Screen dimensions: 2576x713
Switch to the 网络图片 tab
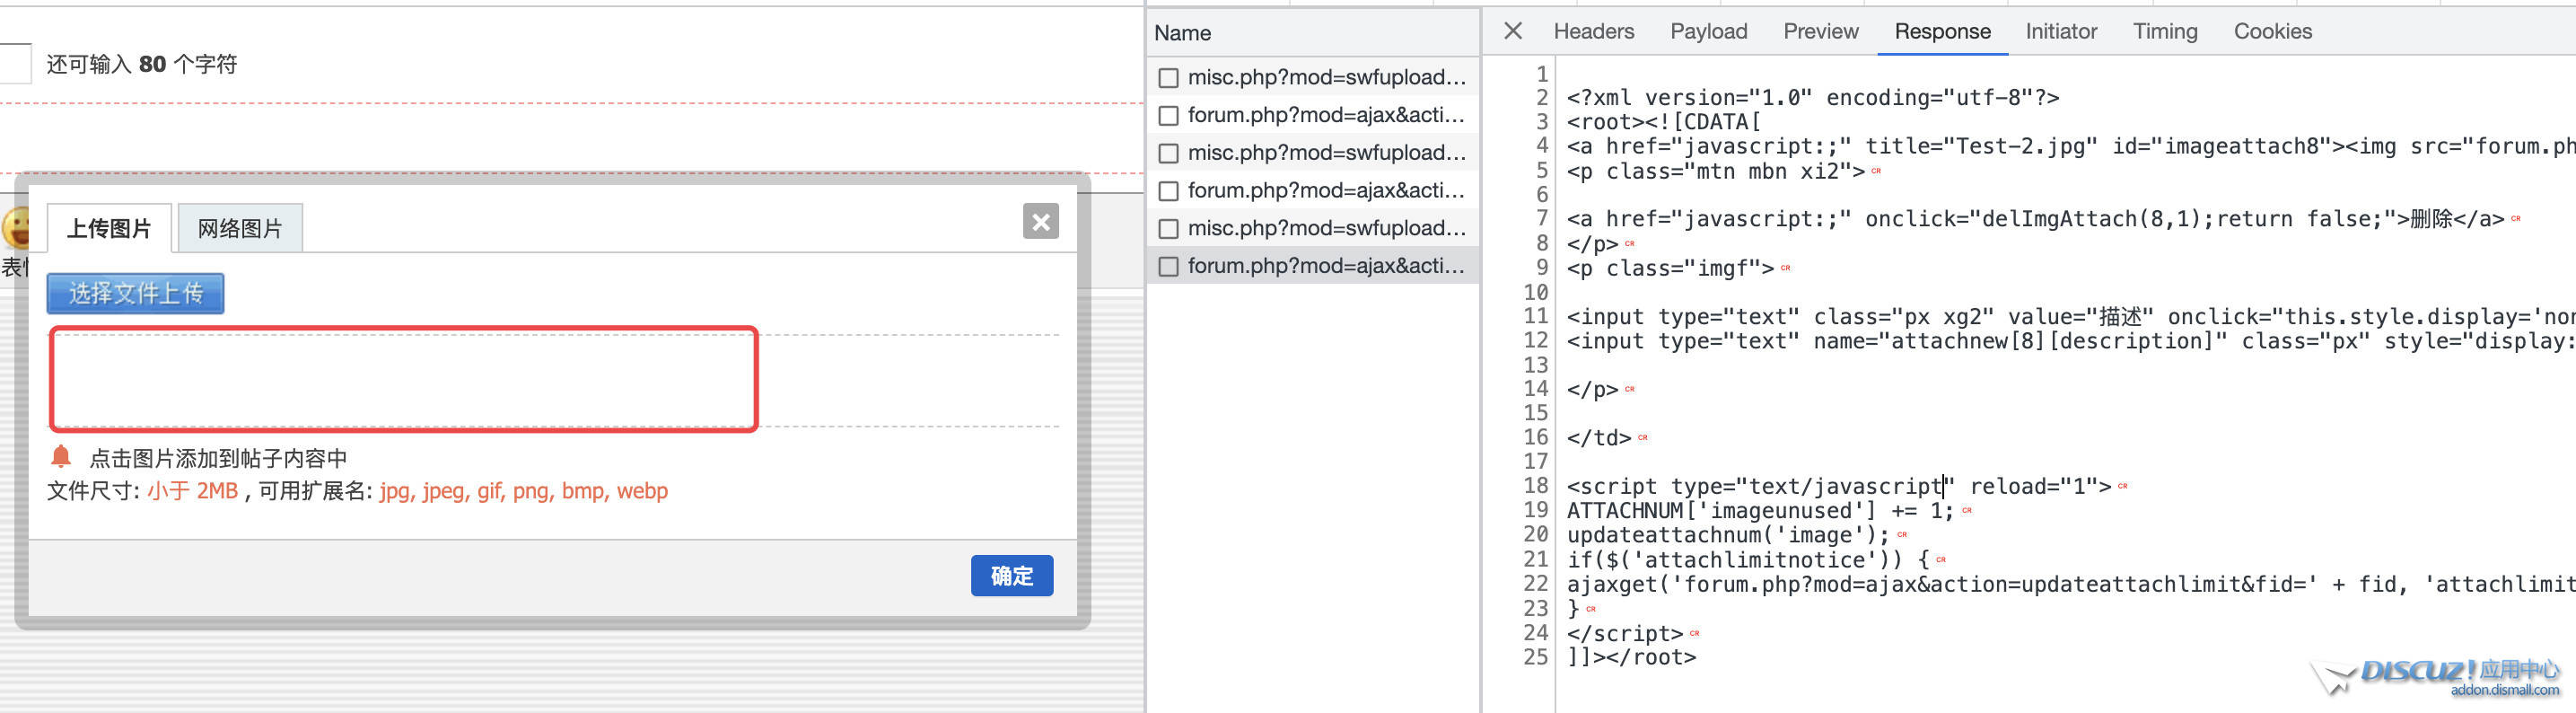tap(240, 228)
